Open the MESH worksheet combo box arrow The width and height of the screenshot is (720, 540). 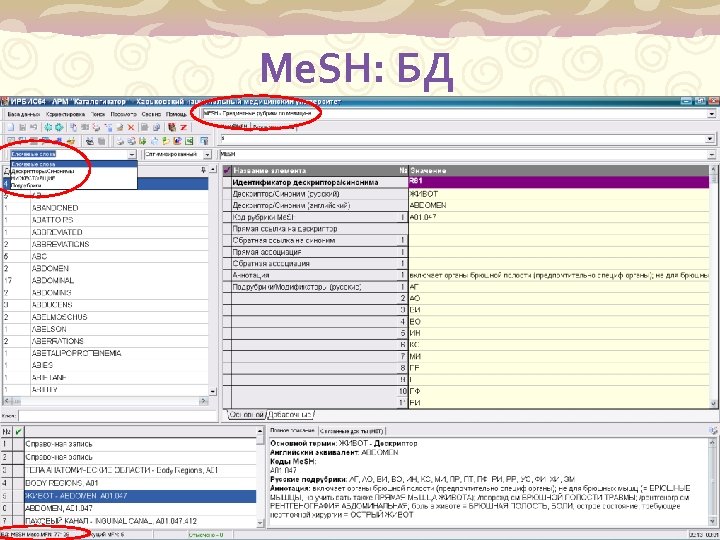click(711, 155)
